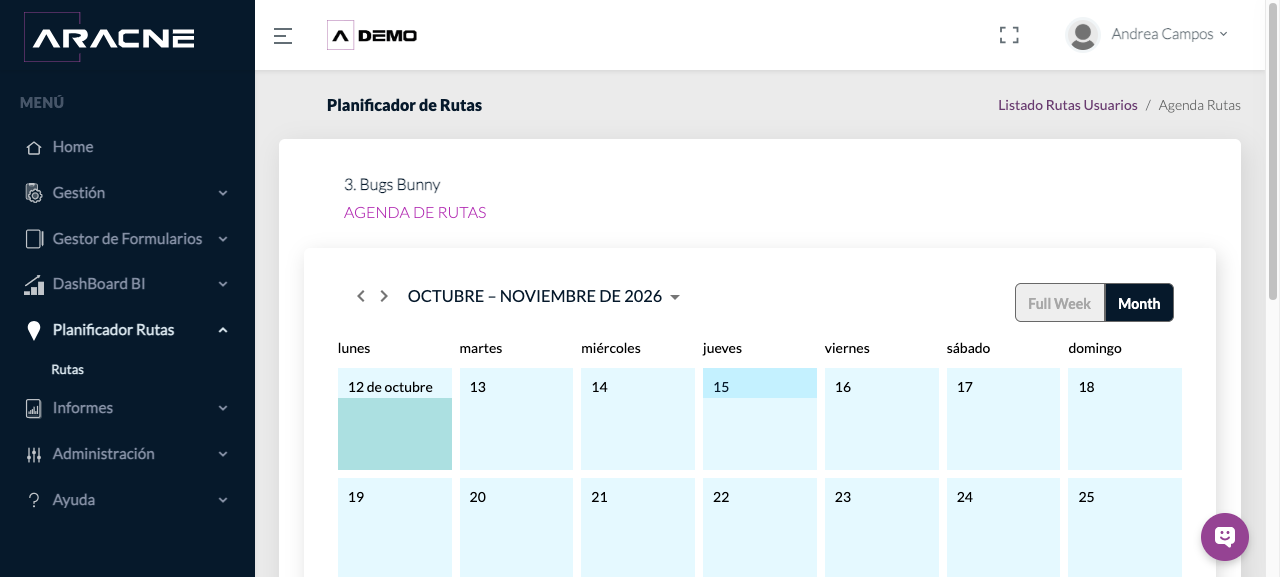The image size is (1280, 577).
Task: Click the Gestión gear icon
Action: pyautogui.click(x=34, y=193)
